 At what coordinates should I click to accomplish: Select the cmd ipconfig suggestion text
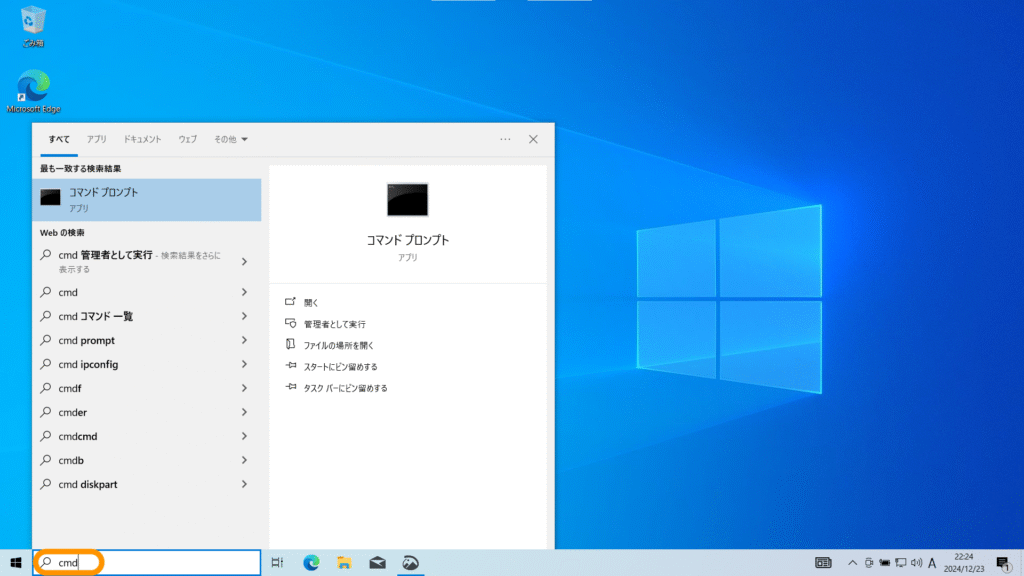pyautogui.click(x=88, y=364)
